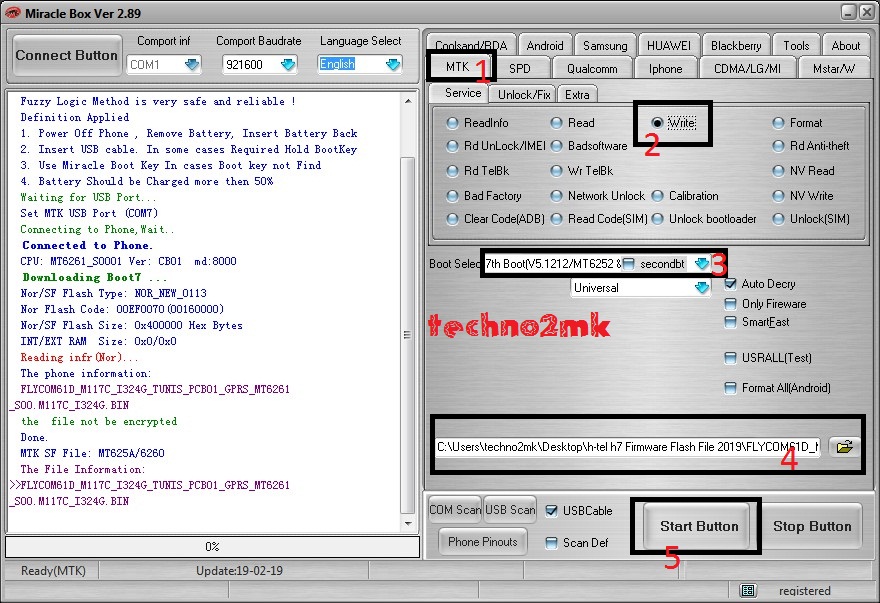Open Phone Pinouts

tap(483, 542)
